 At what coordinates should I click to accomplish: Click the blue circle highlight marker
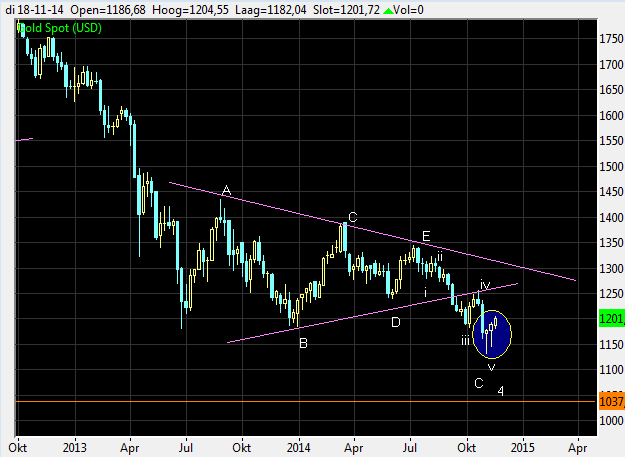pos(491,334)
